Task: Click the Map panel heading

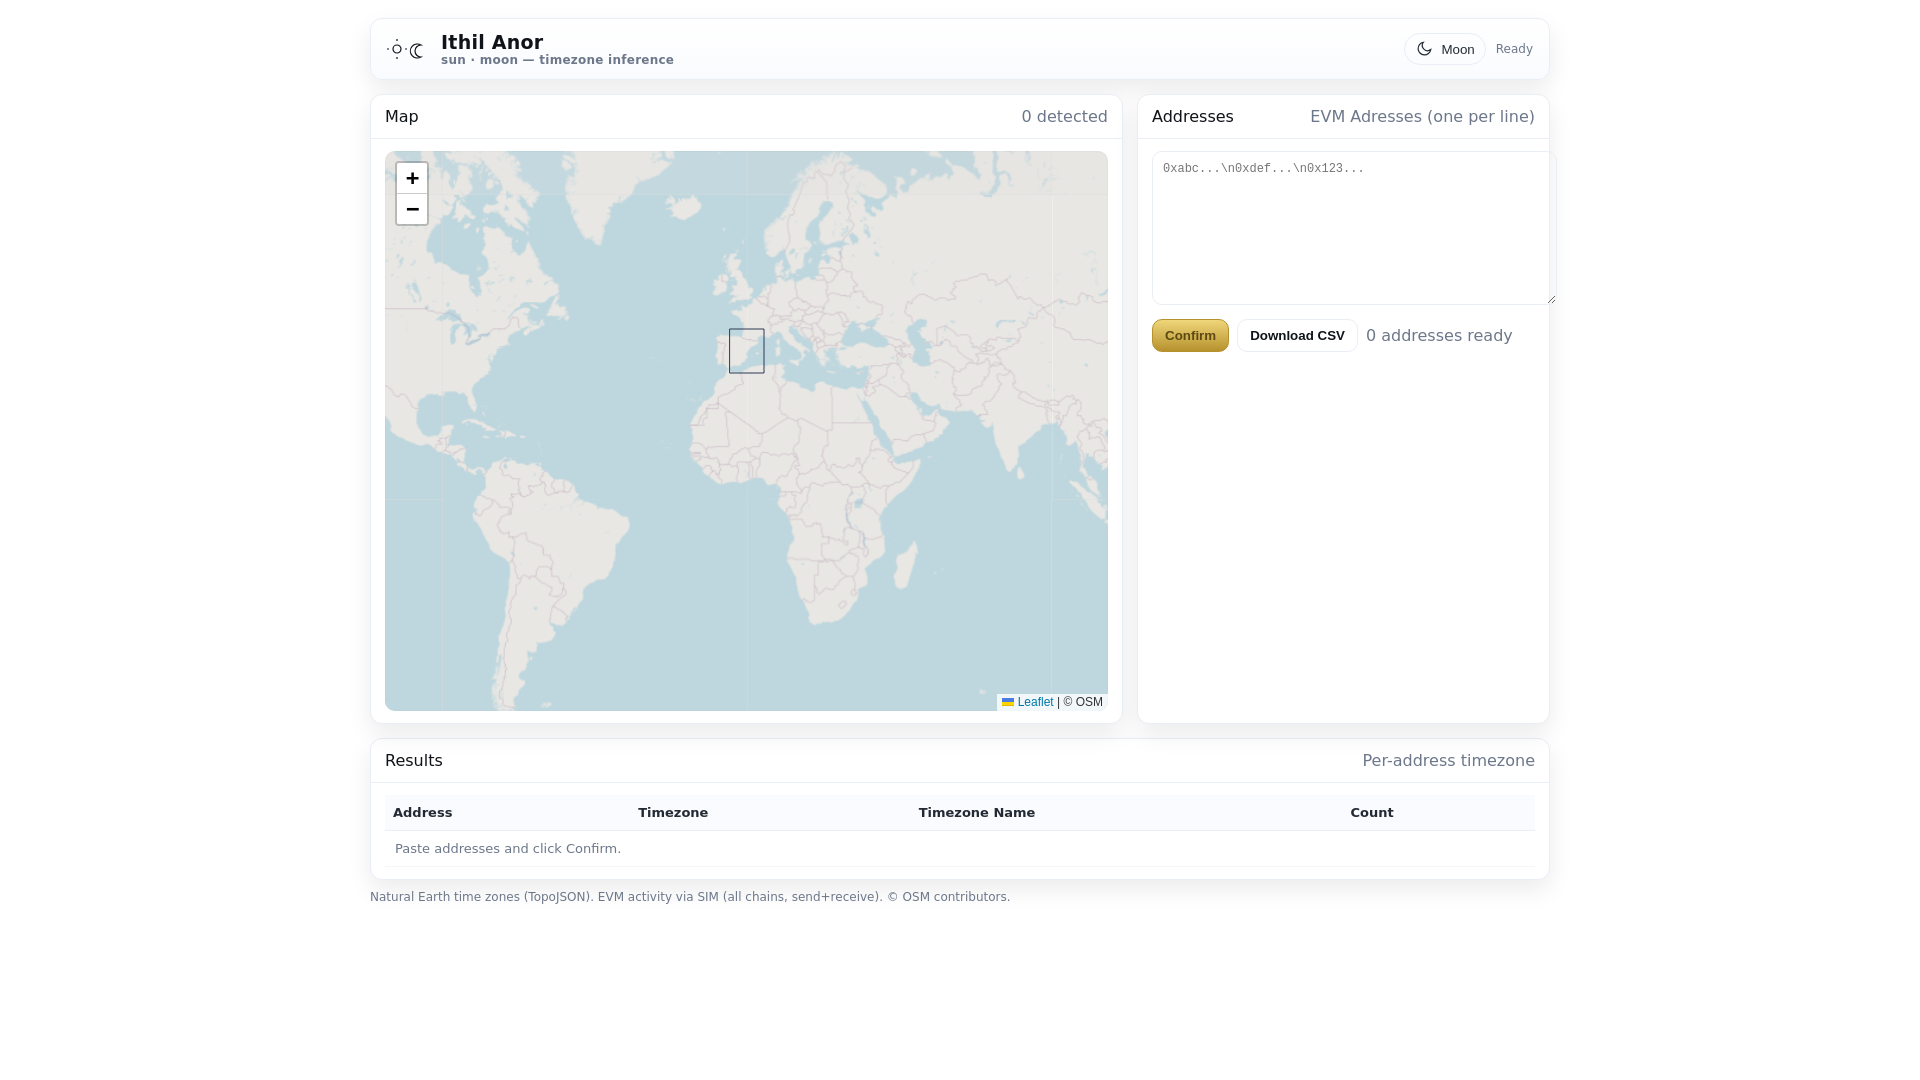Action: [x=402, y=117]
